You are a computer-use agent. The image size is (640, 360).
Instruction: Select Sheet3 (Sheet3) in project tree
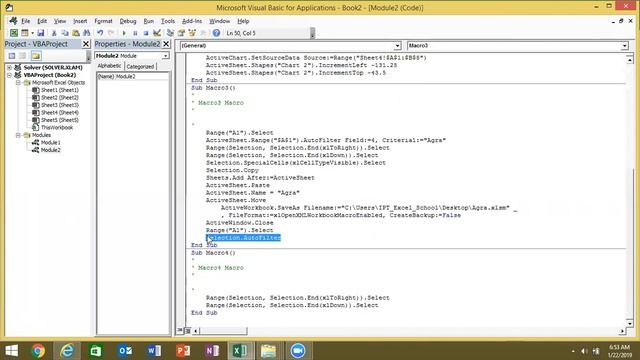pyautogui.click(x=60, y=105)
